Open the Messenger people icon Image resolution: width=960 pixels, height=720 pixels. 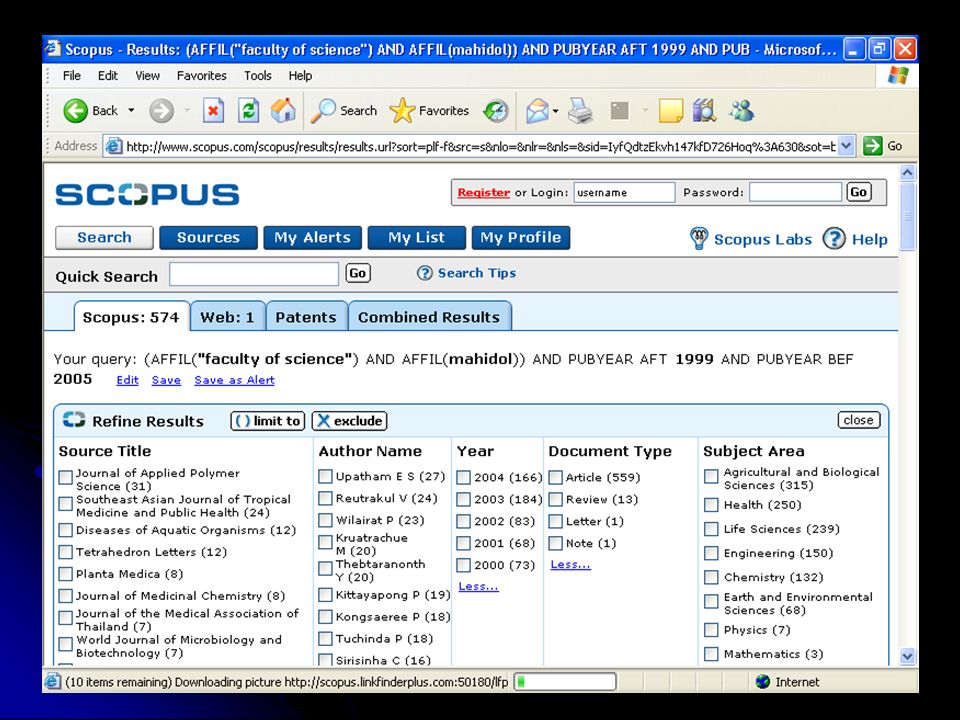741,111
